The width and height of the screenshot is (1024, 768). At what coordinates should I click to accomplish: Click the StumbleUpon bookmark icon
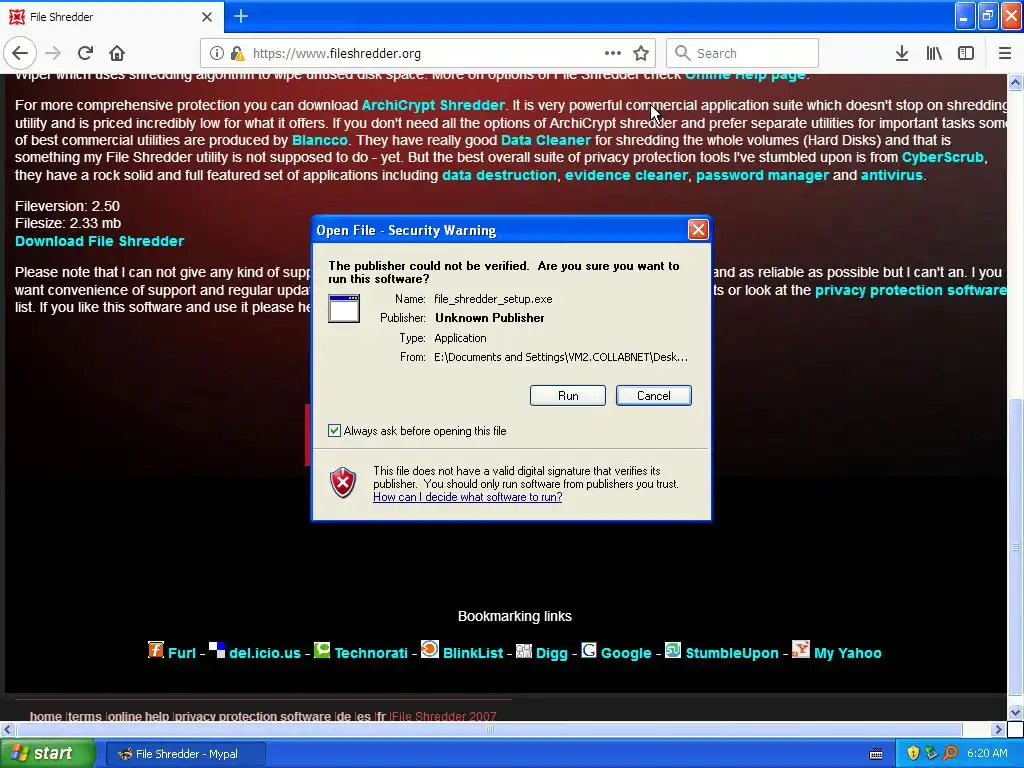[673, 650]
